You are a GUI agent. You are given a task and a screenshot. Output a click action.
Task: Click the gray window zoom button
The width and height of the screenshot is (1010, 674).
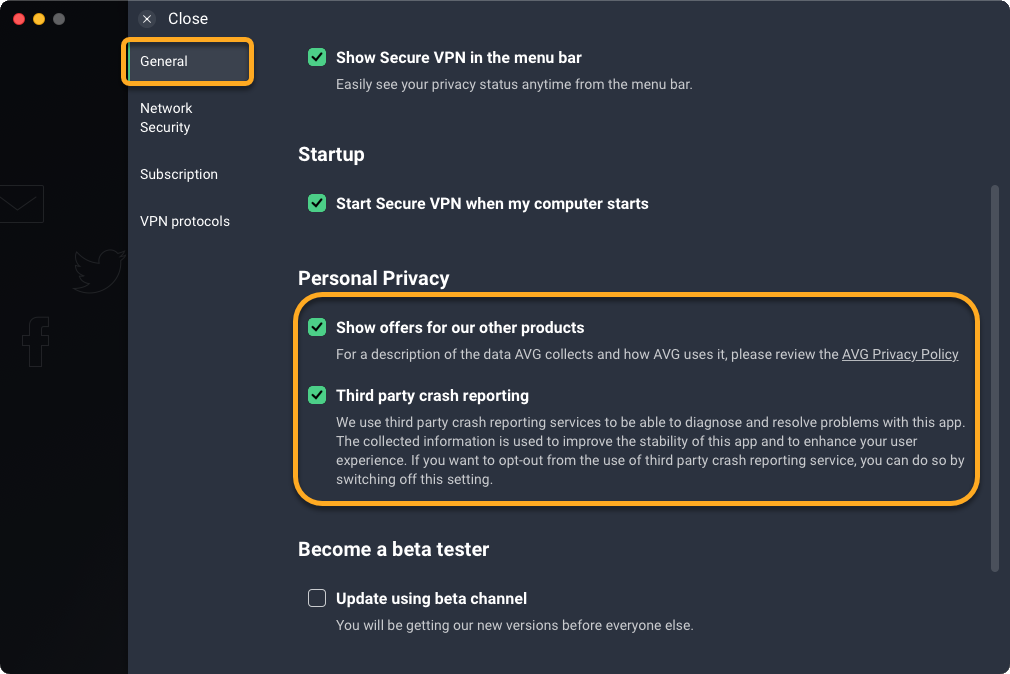tap(59, 19)
